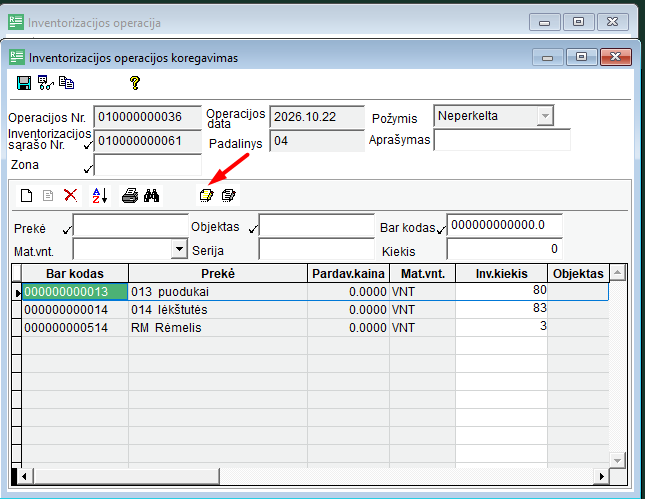Maximize the Inventorizacijos operacijos koregavimas window
Screen dimensions: 645x499
click(x=581, y=57)
